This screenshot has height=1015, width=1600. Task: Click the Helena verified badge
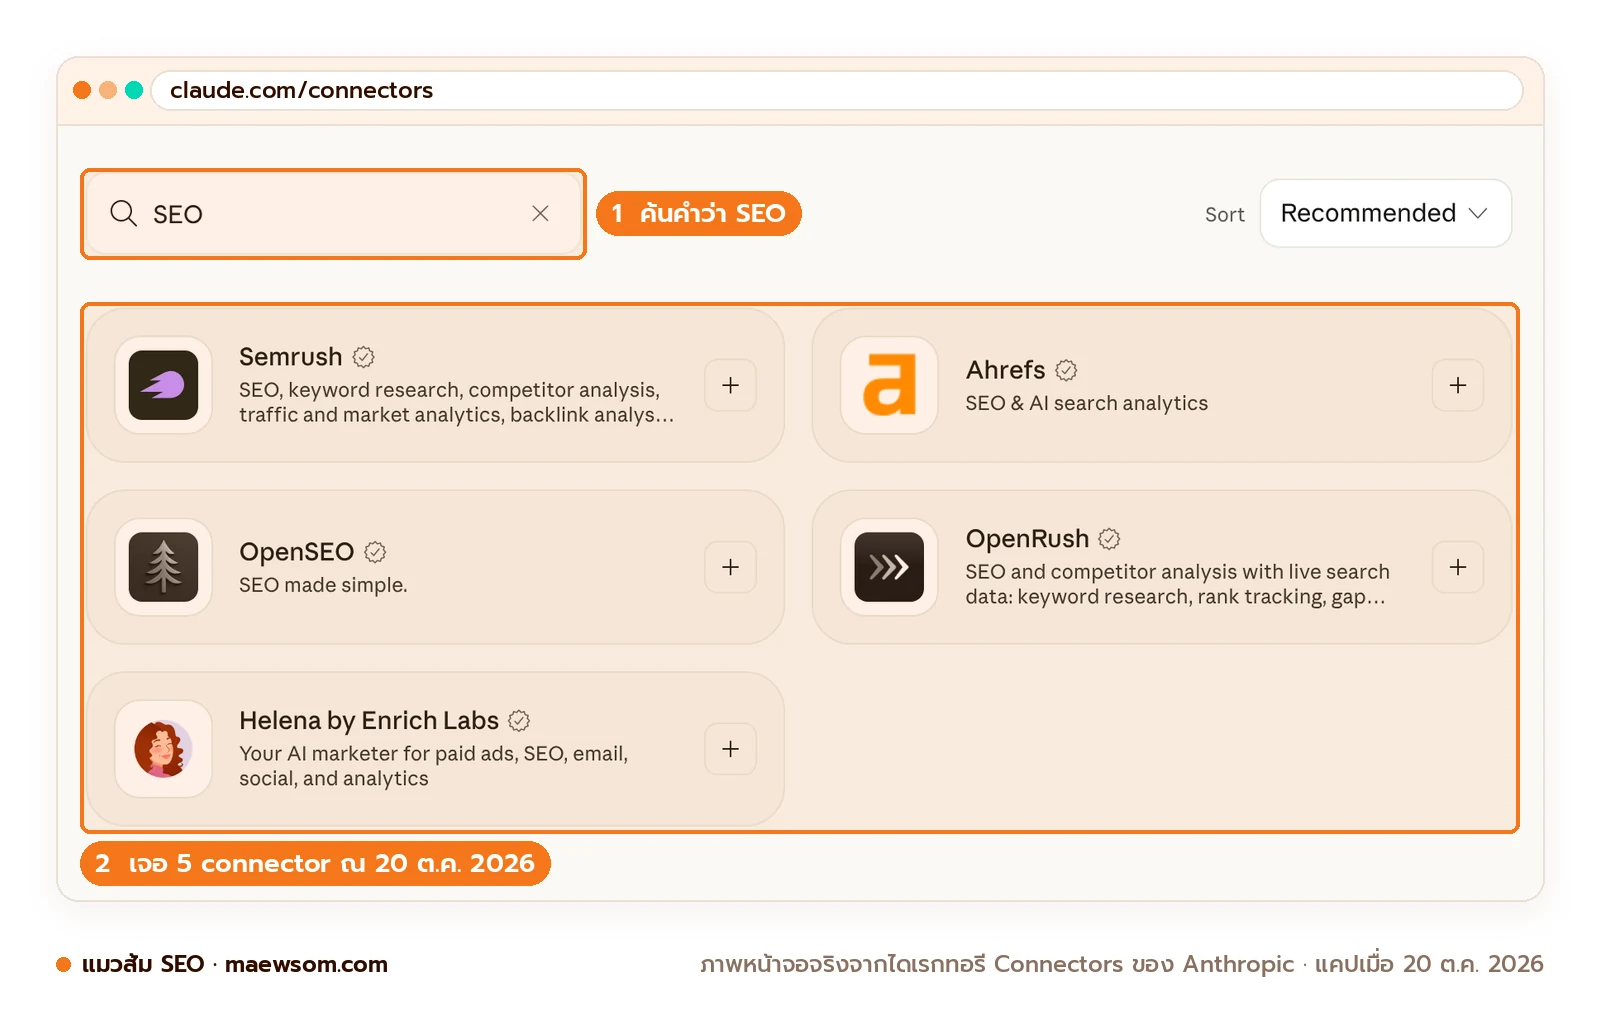pos(519,721)
